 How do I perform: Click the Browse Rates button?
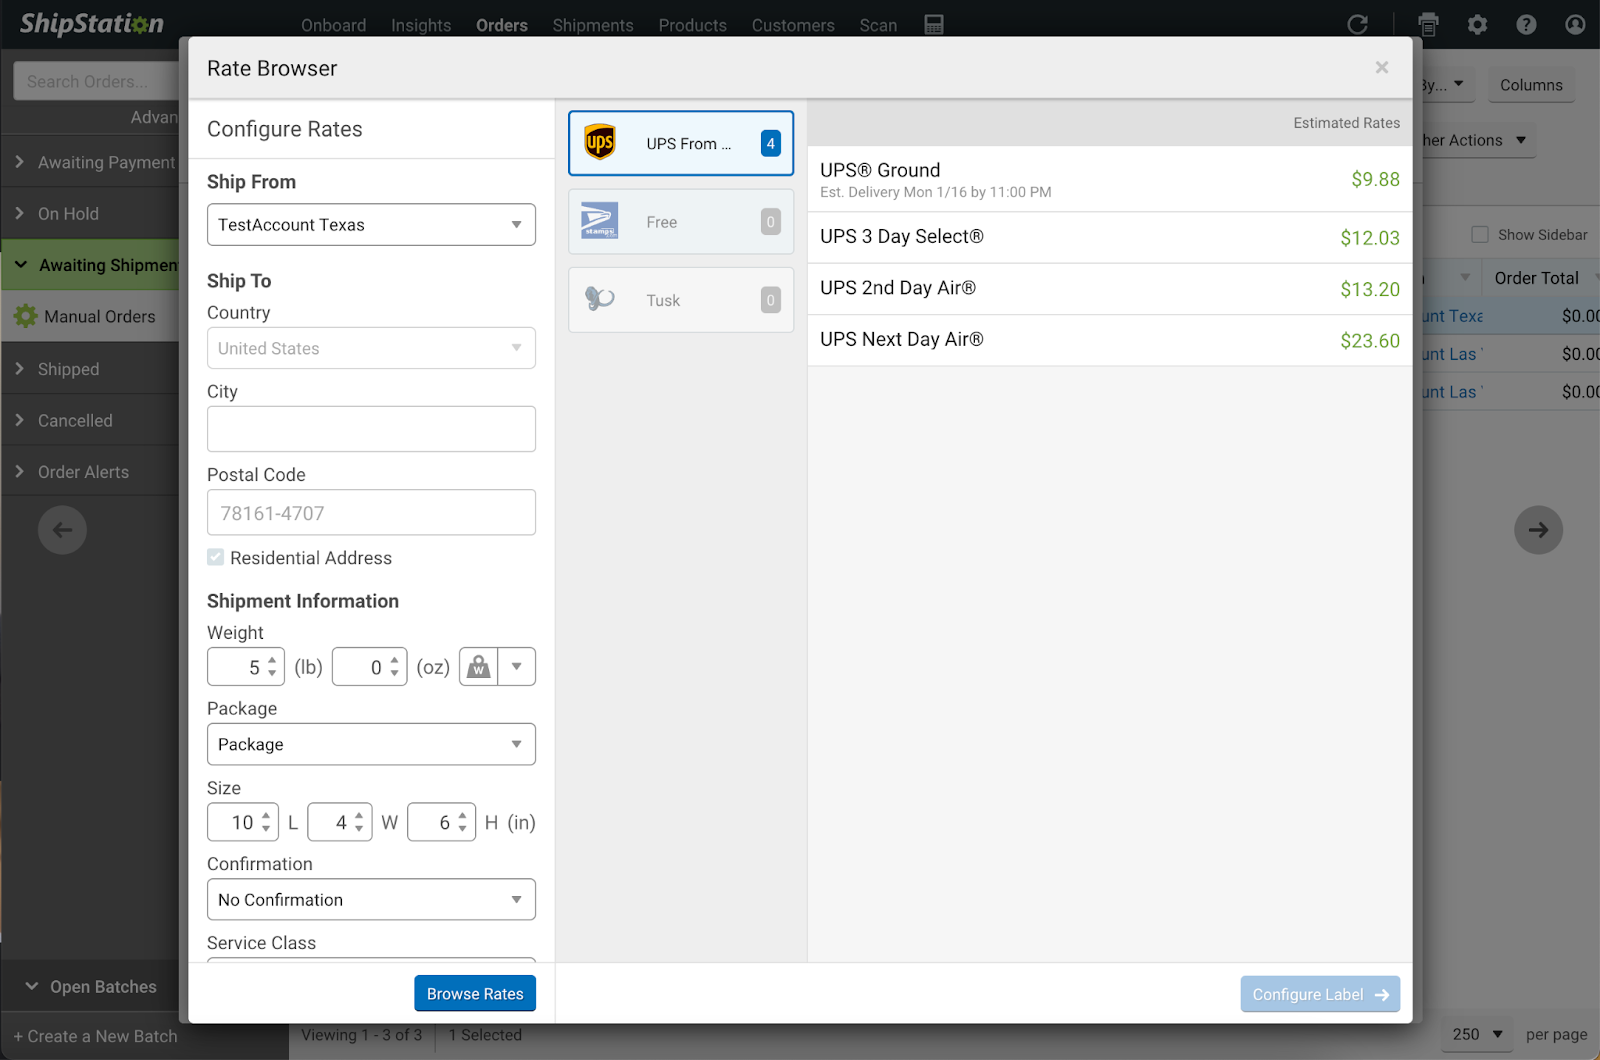point(475,993)
